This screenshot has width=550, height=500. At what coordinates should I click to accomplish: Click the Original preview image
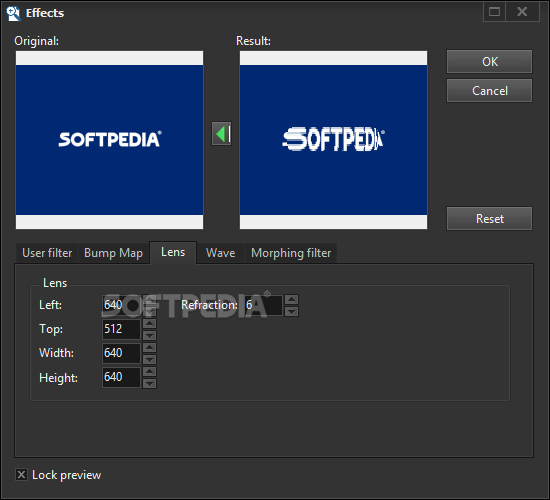click(x=109, y=140)
